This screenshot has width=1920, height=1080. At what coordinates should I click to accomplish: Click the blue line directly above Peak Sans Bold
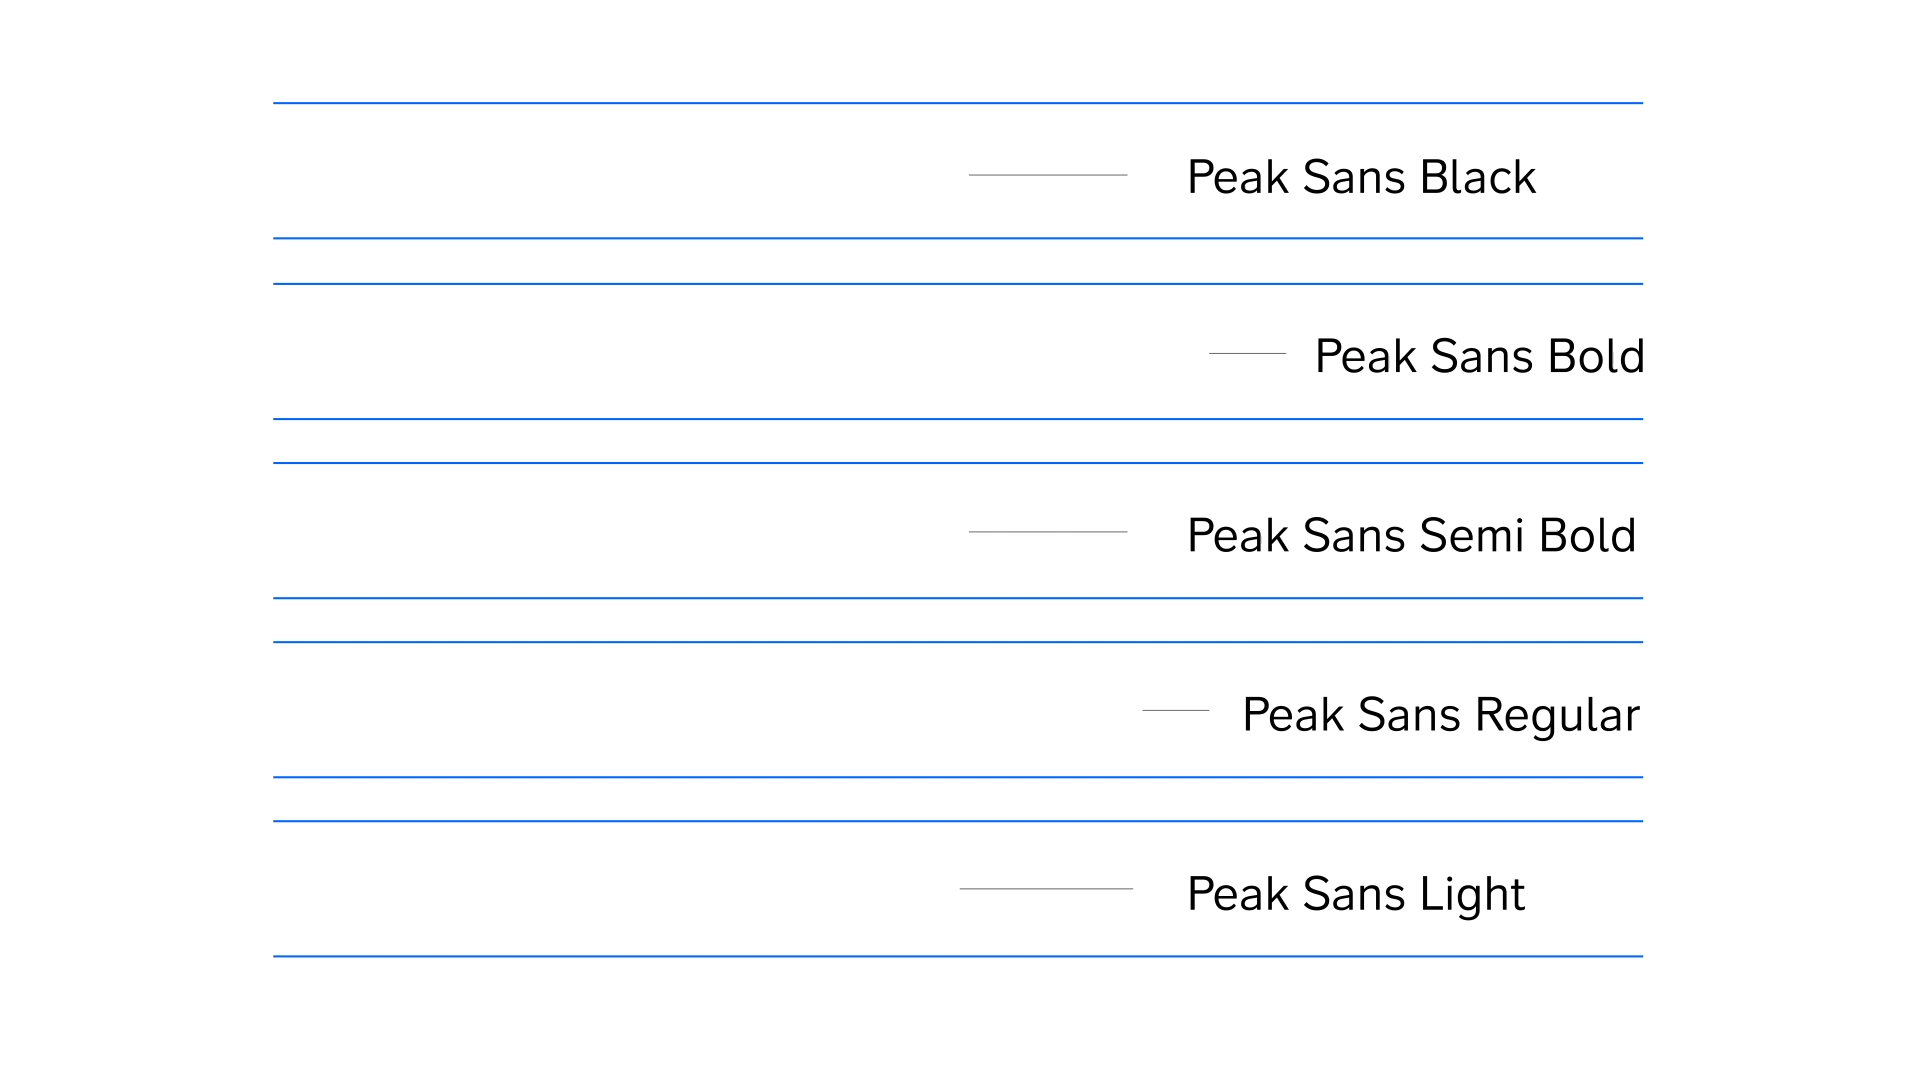tap(958, 284)
